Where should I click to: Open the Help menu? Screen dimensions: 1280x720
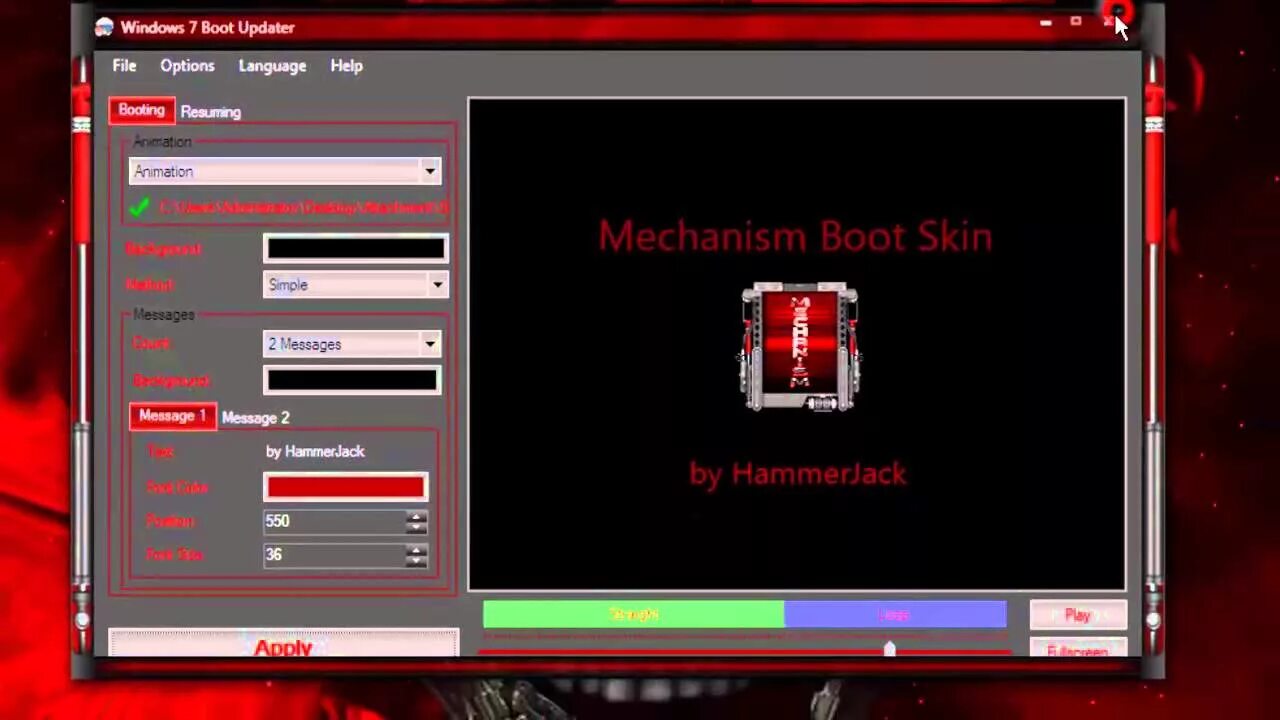point(346,66)
